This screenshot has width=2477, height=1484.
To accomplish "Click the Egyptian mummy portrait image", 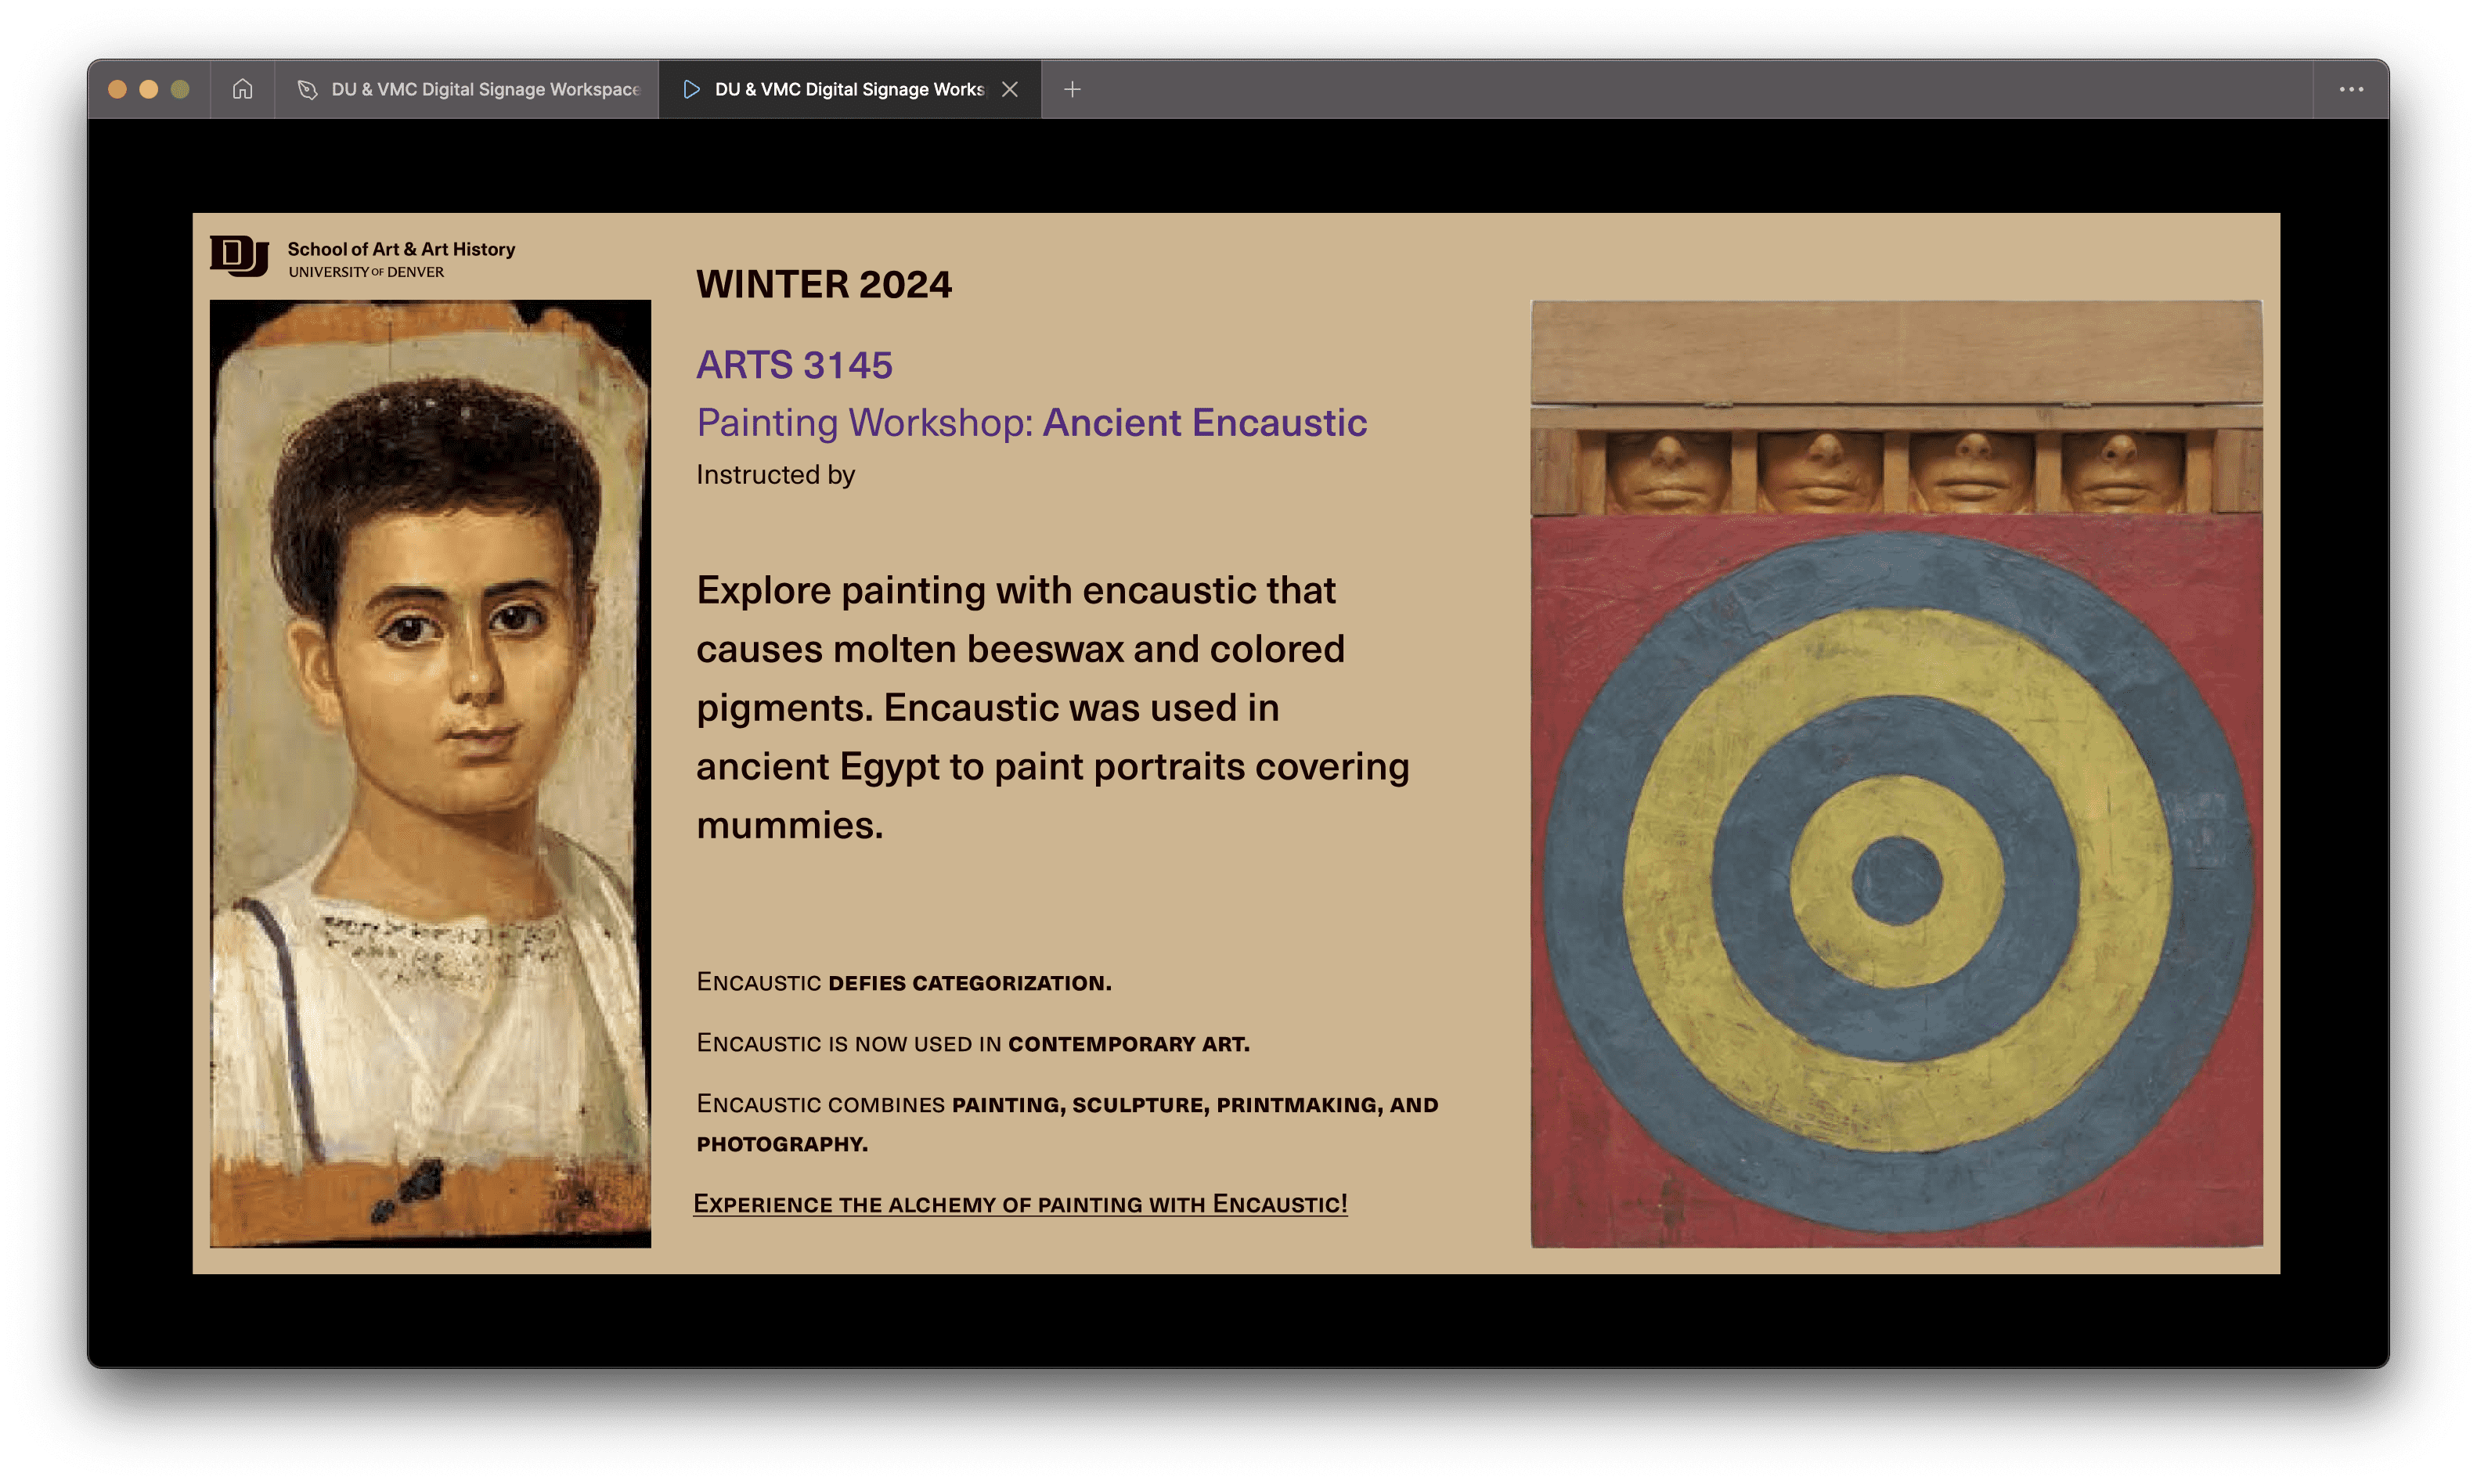I will tap(430, 773).
